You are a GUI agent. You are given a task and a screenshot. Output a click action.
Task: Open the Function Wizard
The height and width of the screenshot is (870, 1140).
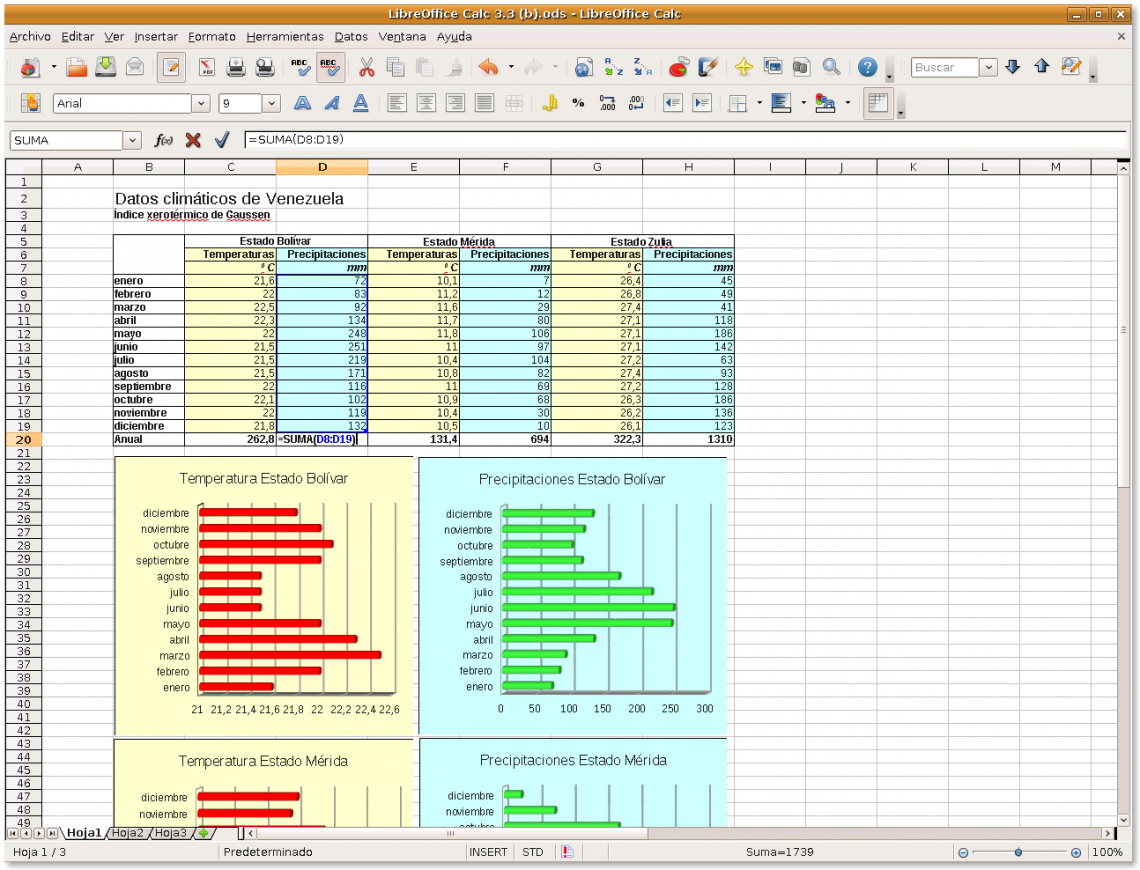point(163,140)
